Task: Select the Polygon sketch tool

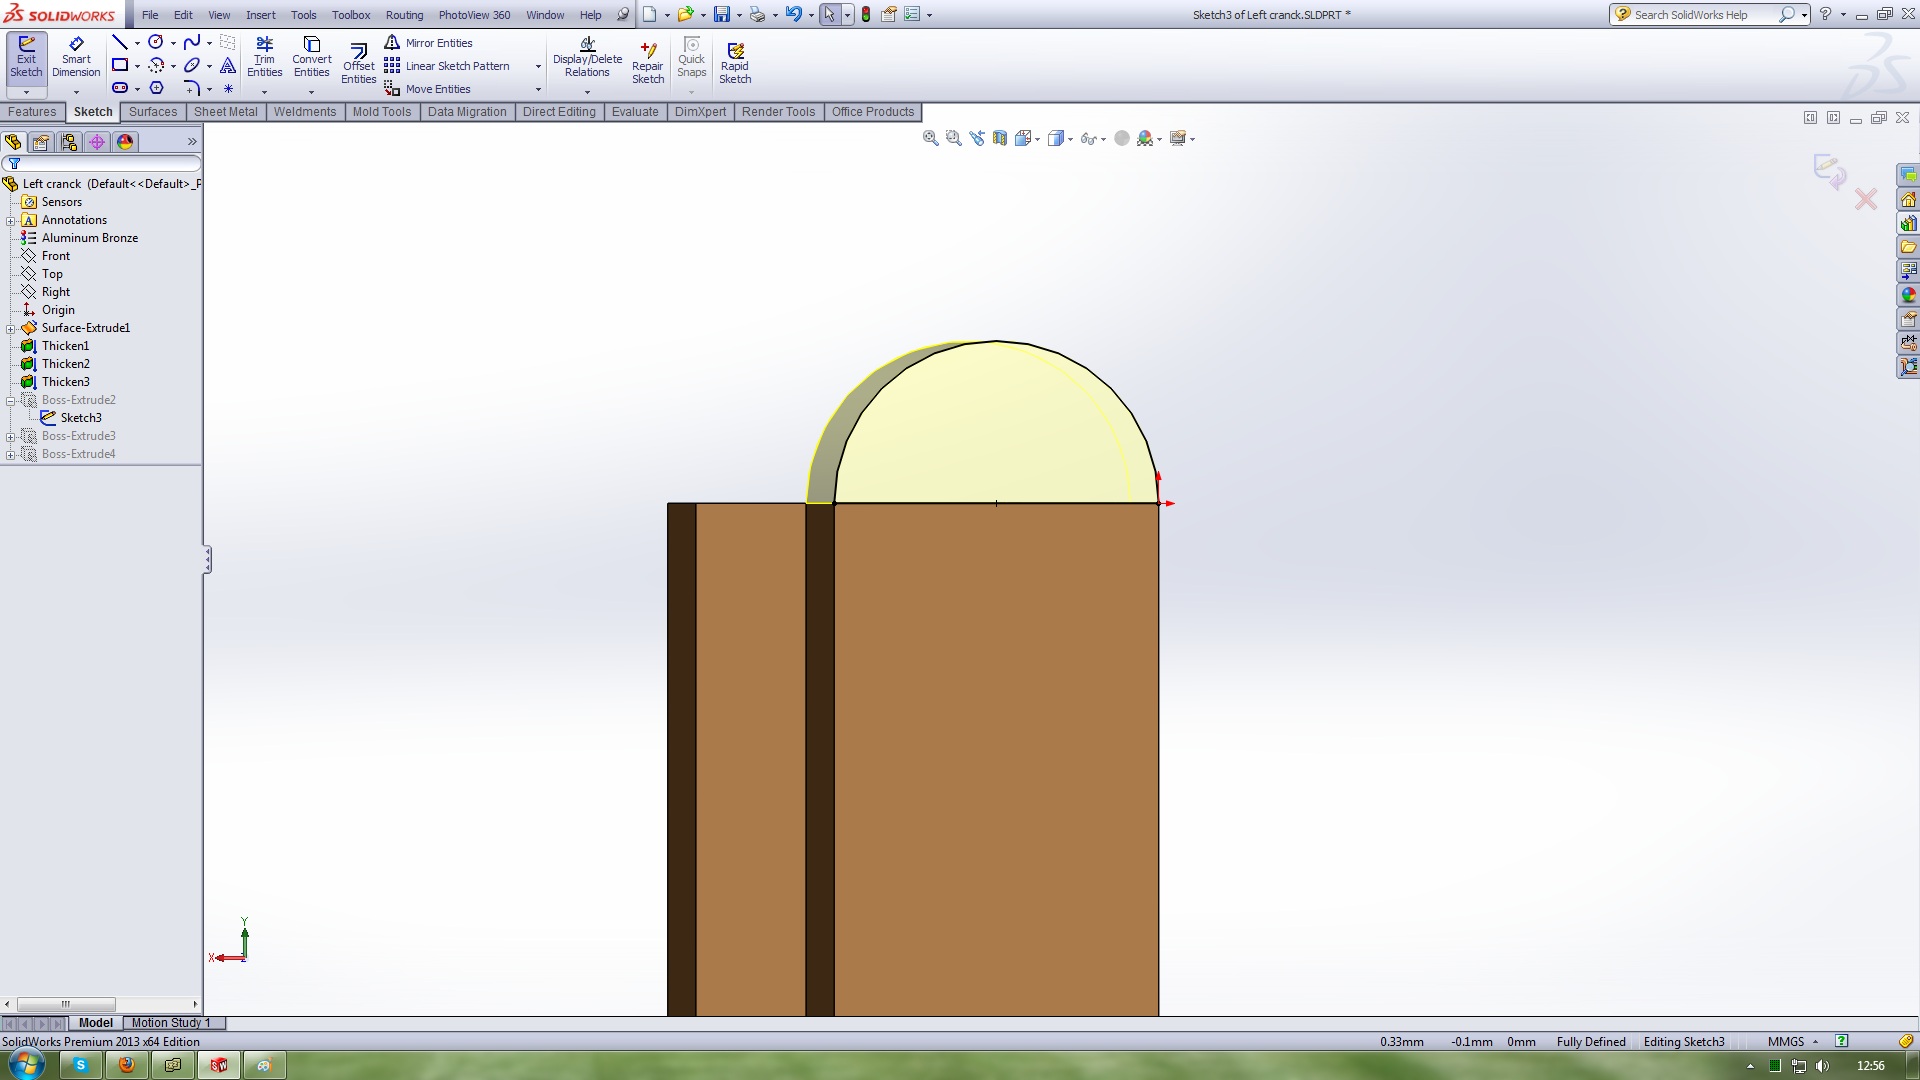Action: [156, 88]
